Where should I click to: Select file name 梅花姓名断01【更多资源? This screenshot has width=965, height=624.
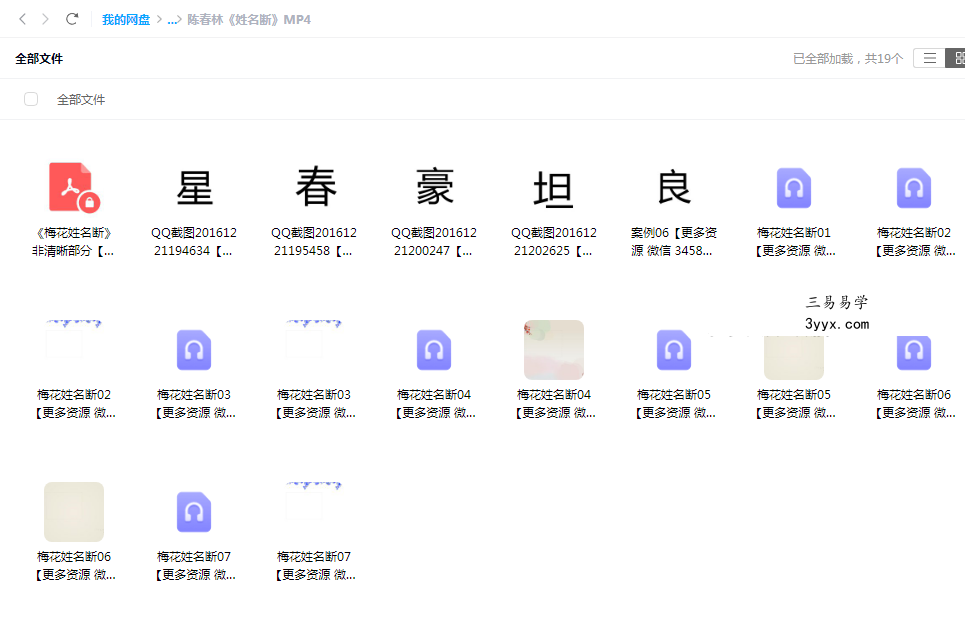click(x=794, y=242)
